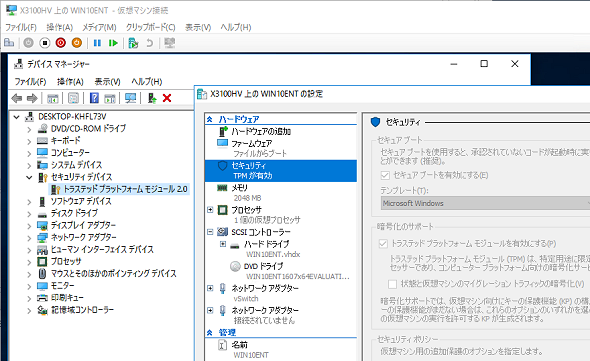590x361 pixels.
Task: Open VM connection 表示(V) menu
Action: click(198, 27)
